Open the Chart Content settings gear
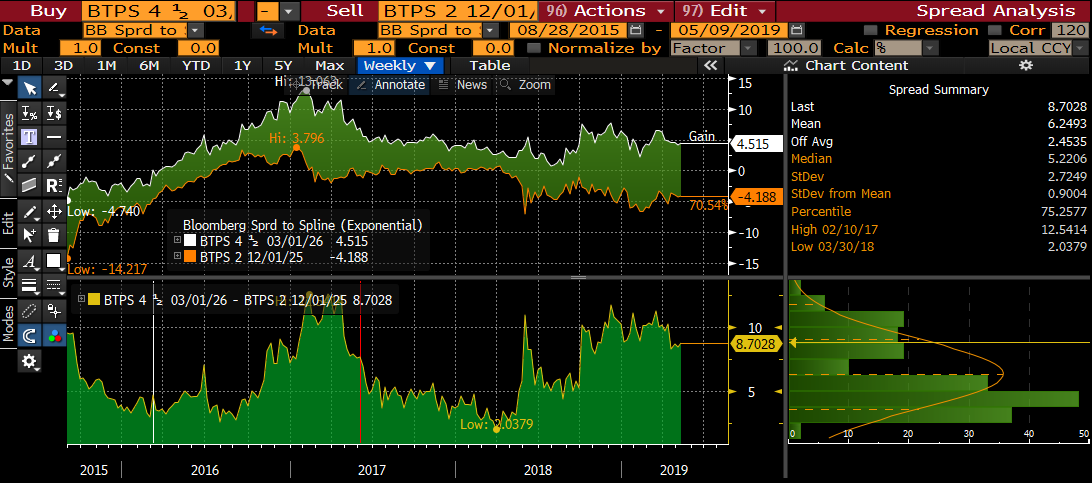Screen dimensions: 1092x483 click(x=1024, y=65)
